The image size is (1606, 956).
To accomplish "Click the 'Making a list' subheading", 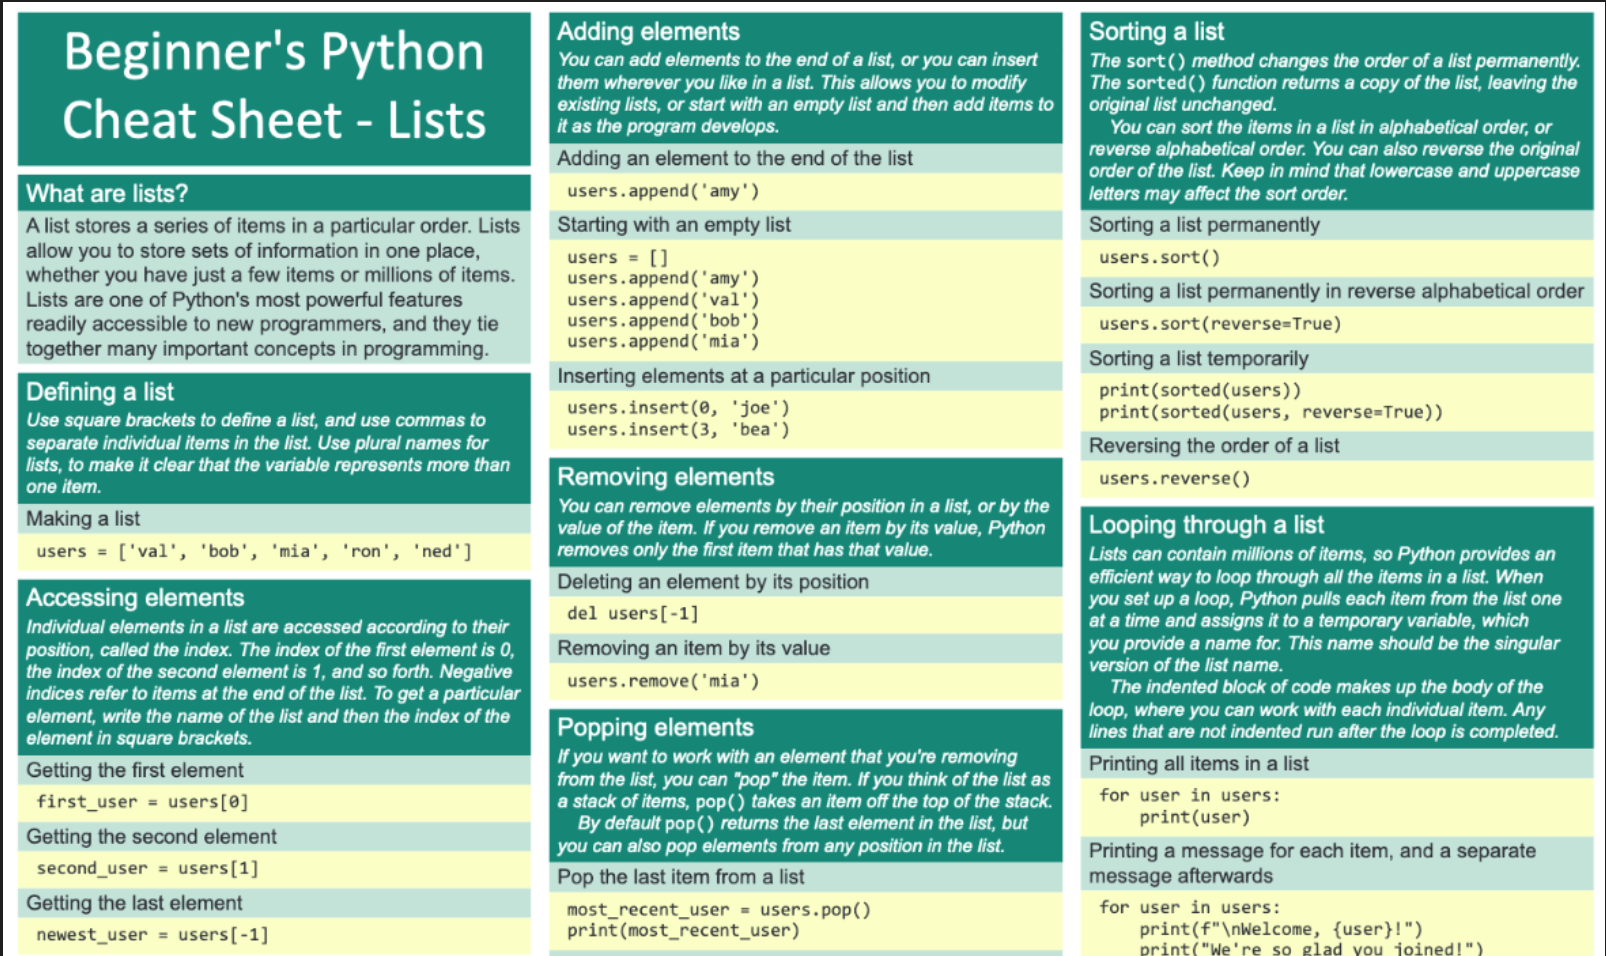I will 83,519.
